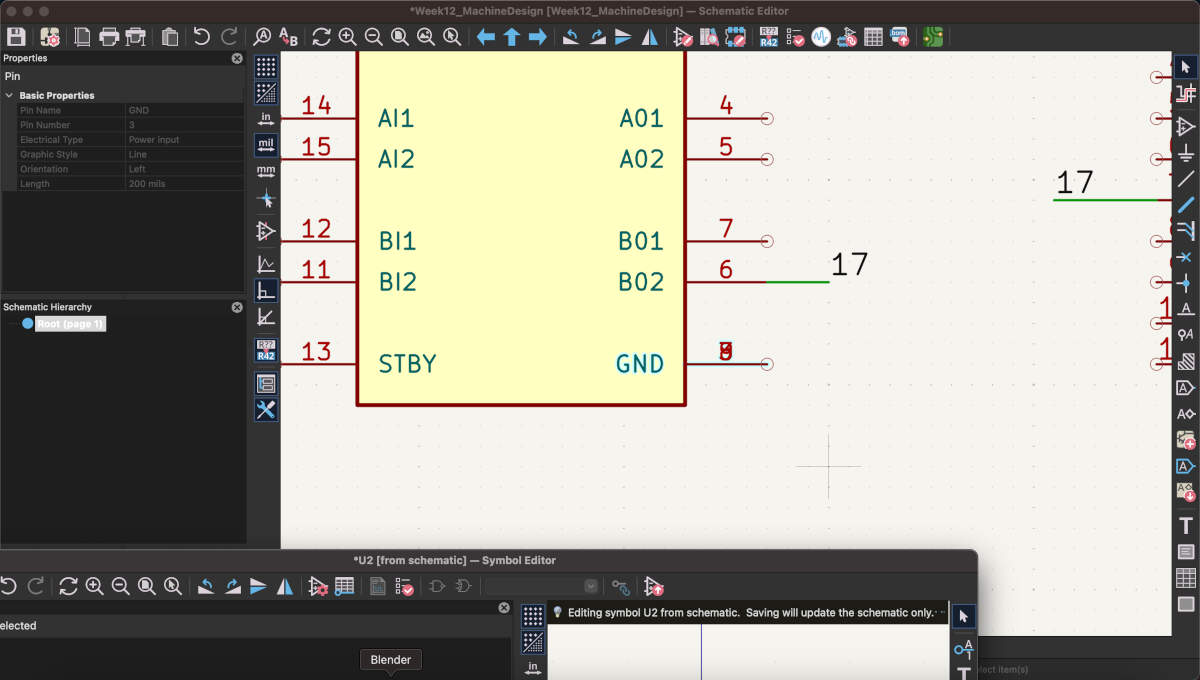Enable free-angle wire drawing mode

pos(266,265)
